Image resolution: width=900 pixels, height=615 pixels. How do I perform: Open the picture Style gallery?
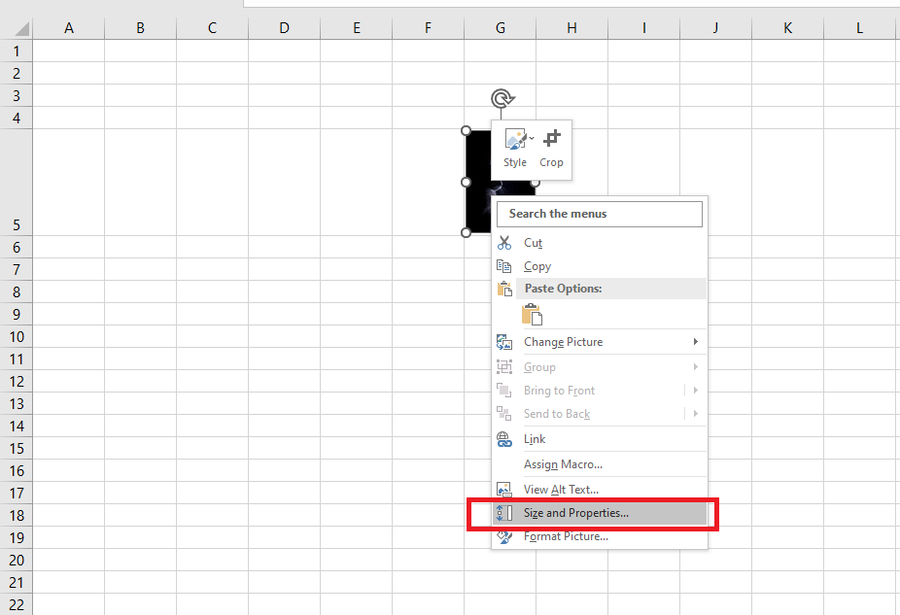point(515,148)
